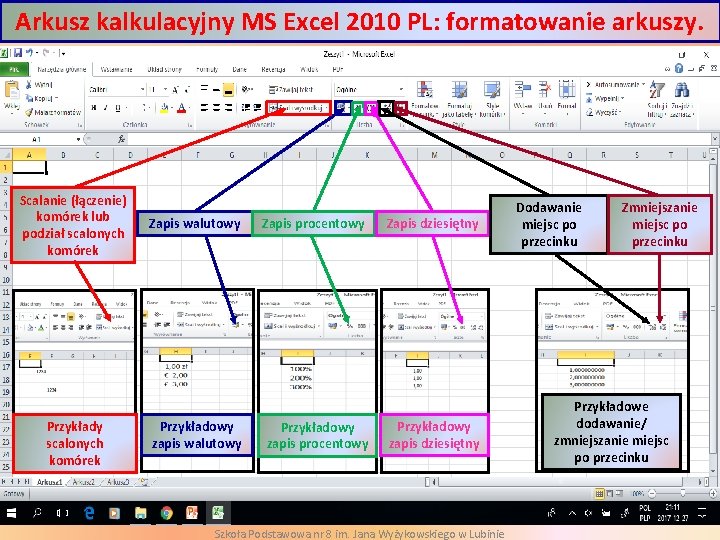
Task: Decrease decimal places
Action: pyautogui.click(x=401, y=108)
